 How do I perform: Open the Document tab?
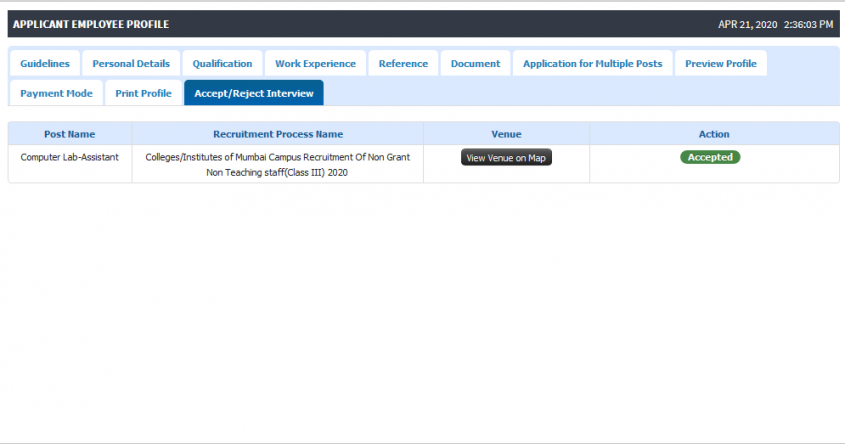click(475, 63)
